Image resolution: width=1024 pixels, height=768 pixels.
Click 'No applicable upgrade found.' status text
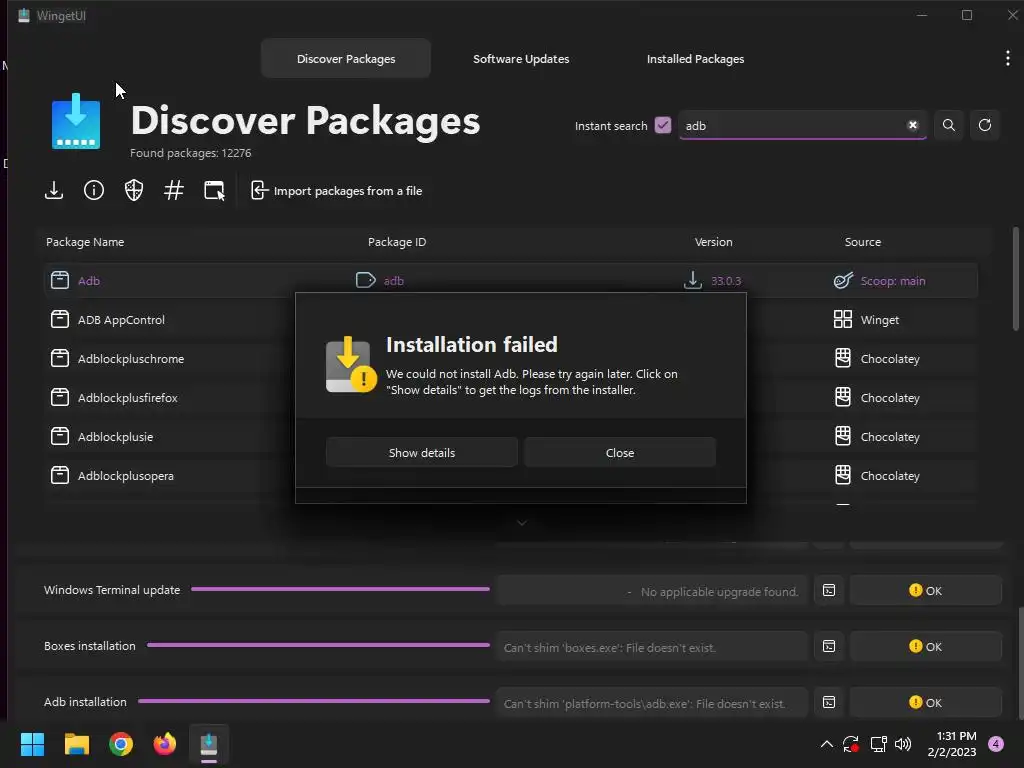(x=719, y=592)
